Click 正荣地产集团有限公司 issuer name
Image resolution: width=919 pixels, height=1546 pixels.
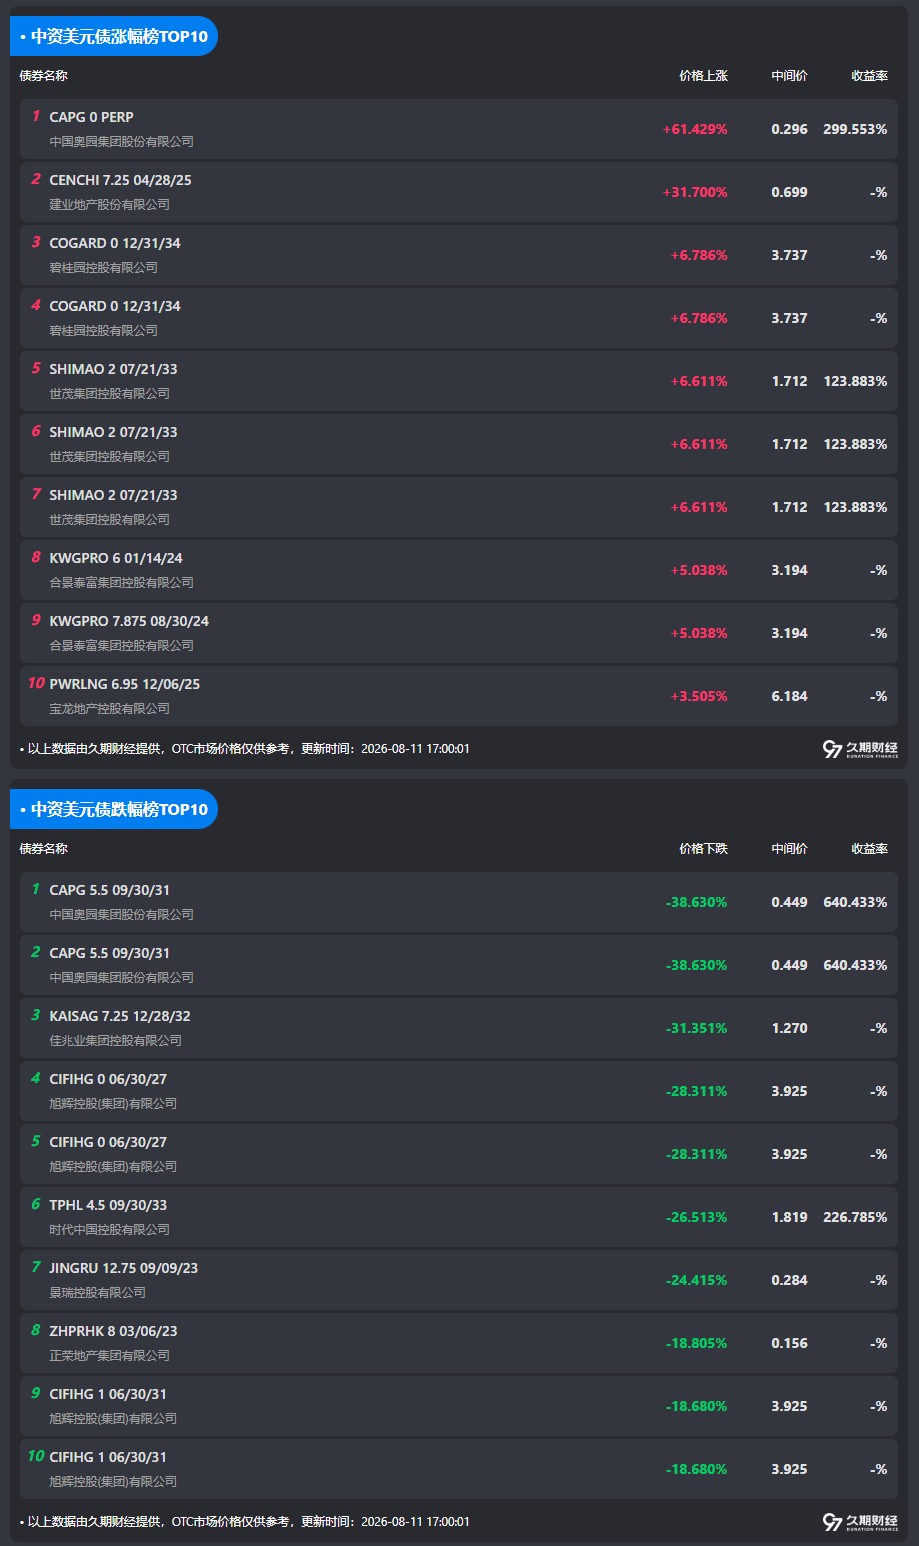(x=110, y=1356)
